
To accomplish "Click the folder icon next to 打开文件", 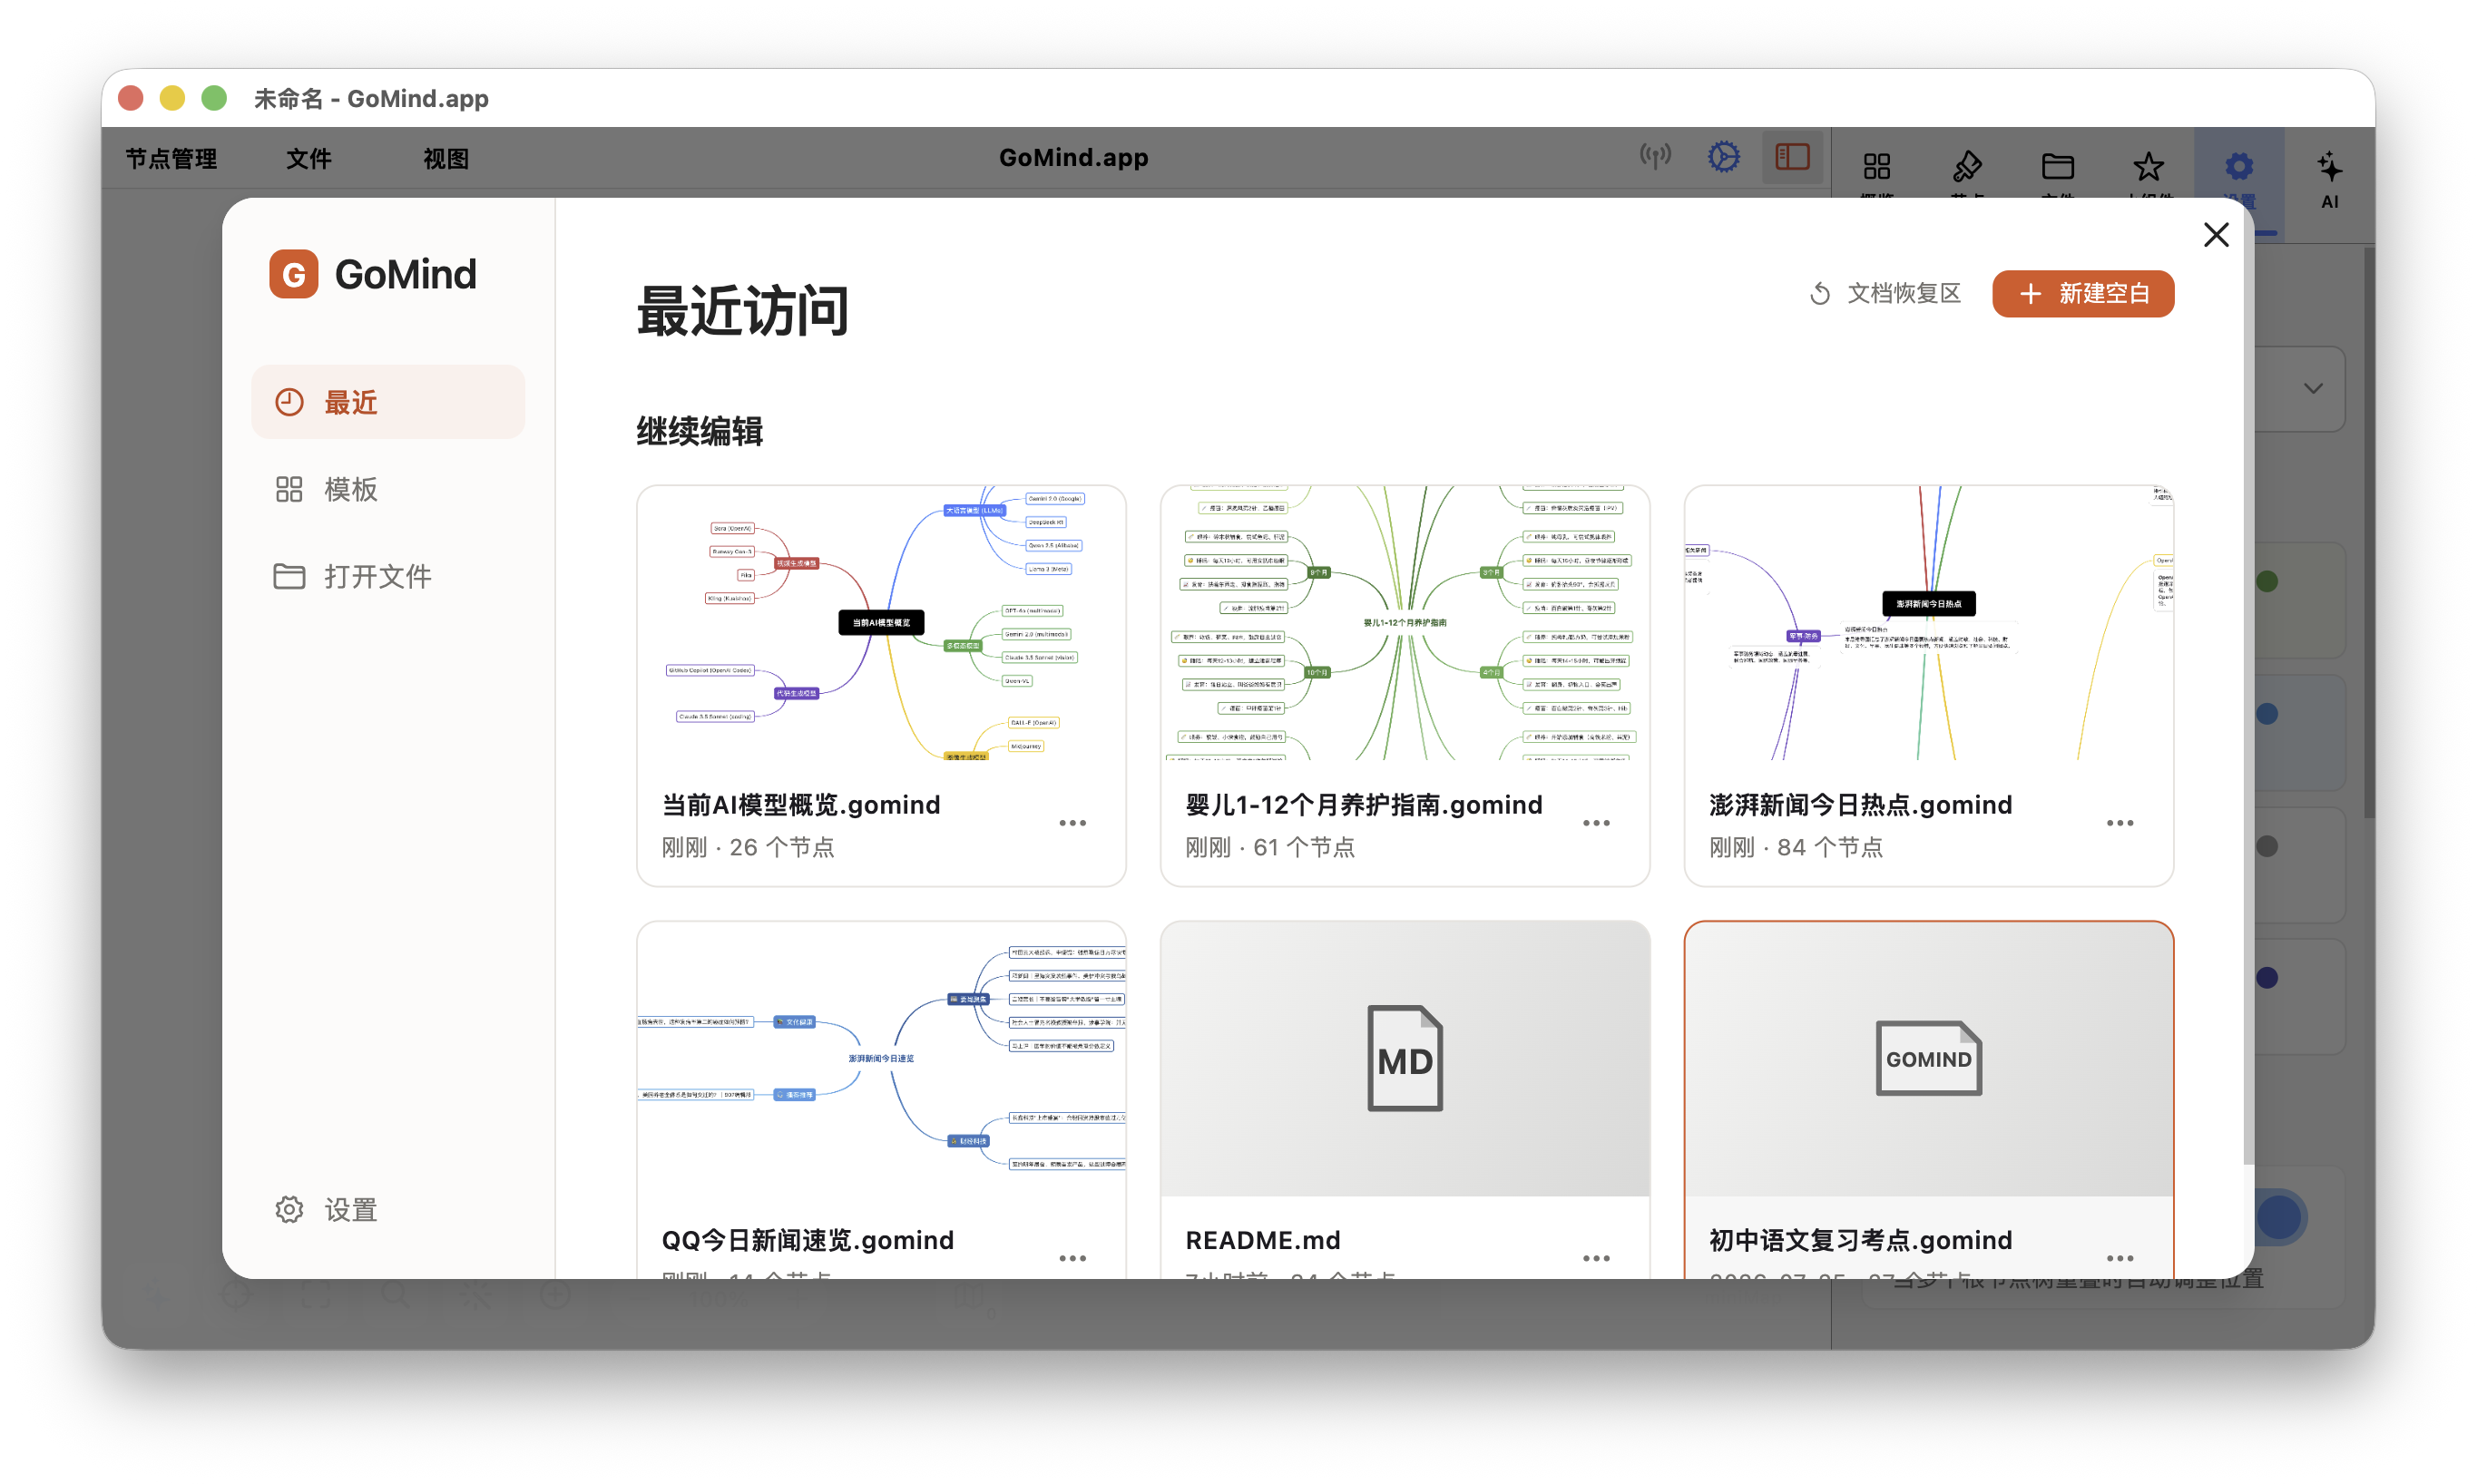I will click(289, 576).
